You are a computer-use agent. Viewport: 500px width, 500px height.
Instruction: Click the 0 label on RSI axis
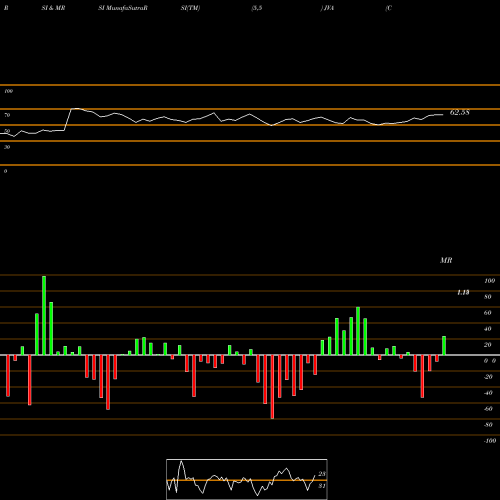click(5, 171)
